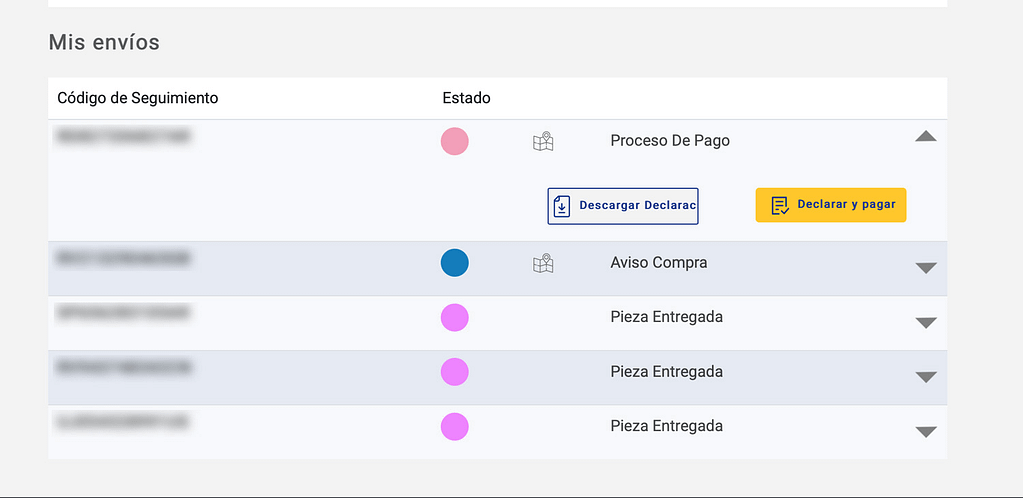Select the Código de Seguimiento column header
The height and width of the screenshot is (498, 1023).
[138, 98]
